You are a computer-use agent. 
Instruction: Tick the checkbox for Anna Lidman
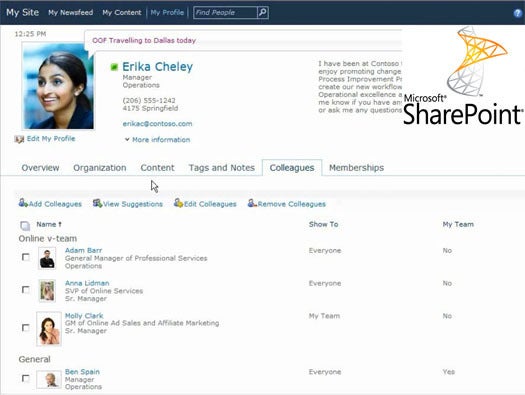tap(25, 290)
